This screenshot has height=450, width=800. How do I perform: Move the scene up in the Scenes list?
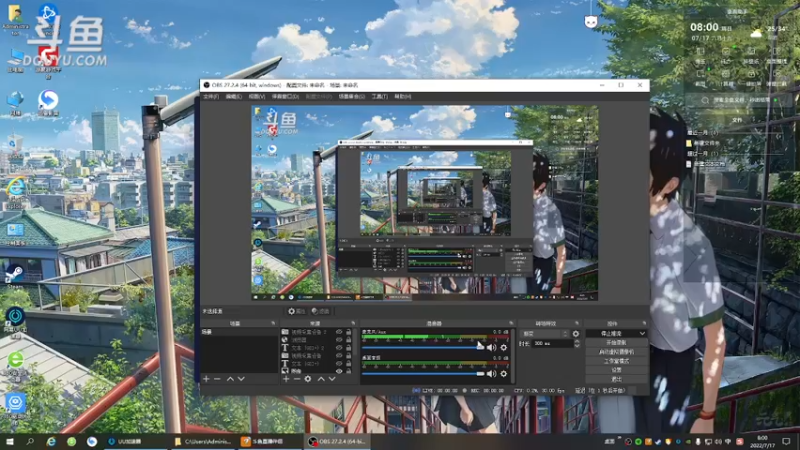(x=230, y=379)
